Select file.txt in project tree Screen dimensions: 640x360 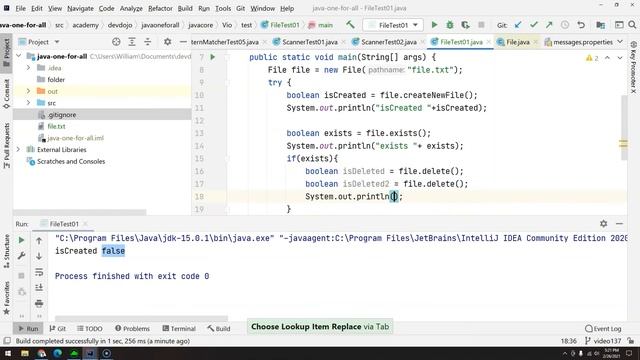56,126
